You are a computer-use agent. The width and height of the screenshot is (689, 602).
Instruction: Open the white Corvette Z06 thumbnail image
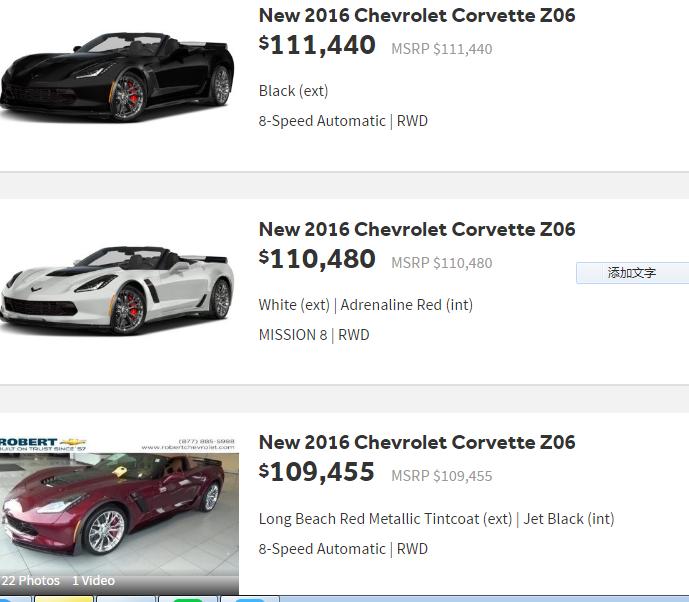pos(118,289)
